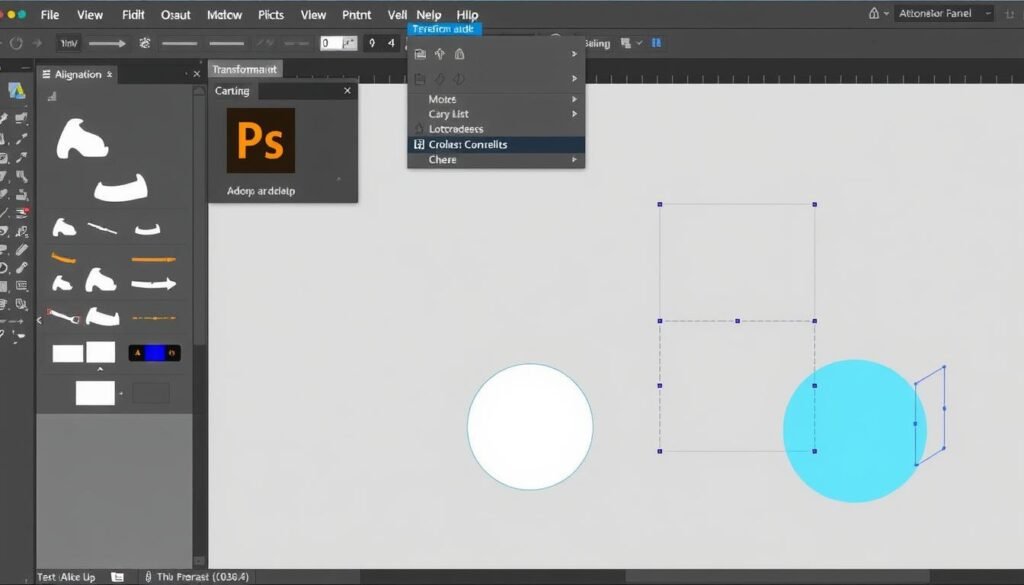Screen dimensions: 1024x585
Task: Open the Nelp menu
Action: [428, 14]
